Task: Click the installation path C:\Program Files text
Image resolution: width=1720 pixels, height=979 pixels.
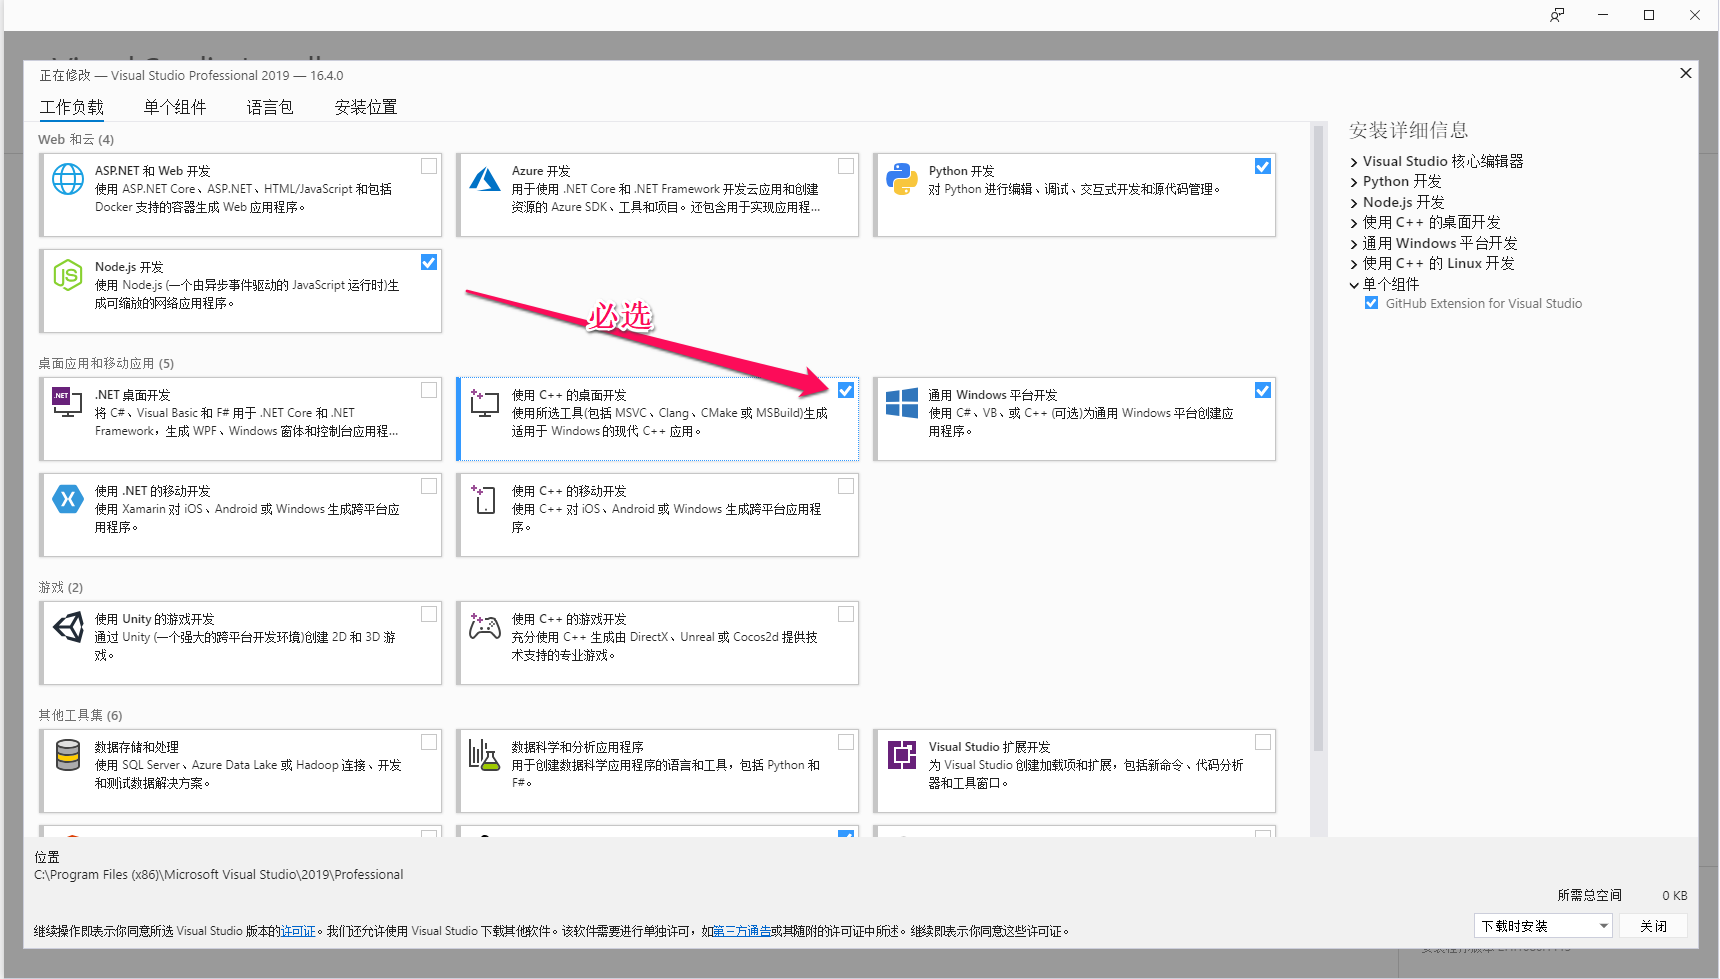Action: click(219, 874)
